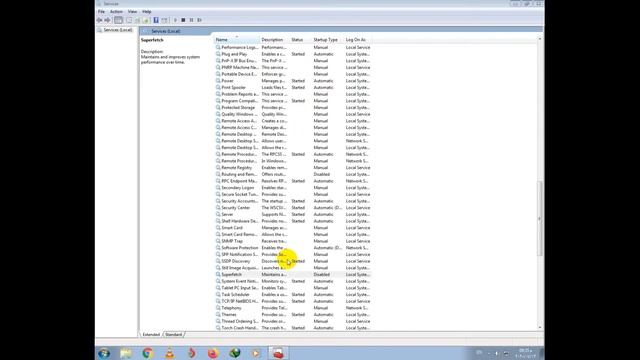Image resolution: width=640 pixels, height=360 pixels.
Task: Select the System Event Notification service
Action: 293,281
